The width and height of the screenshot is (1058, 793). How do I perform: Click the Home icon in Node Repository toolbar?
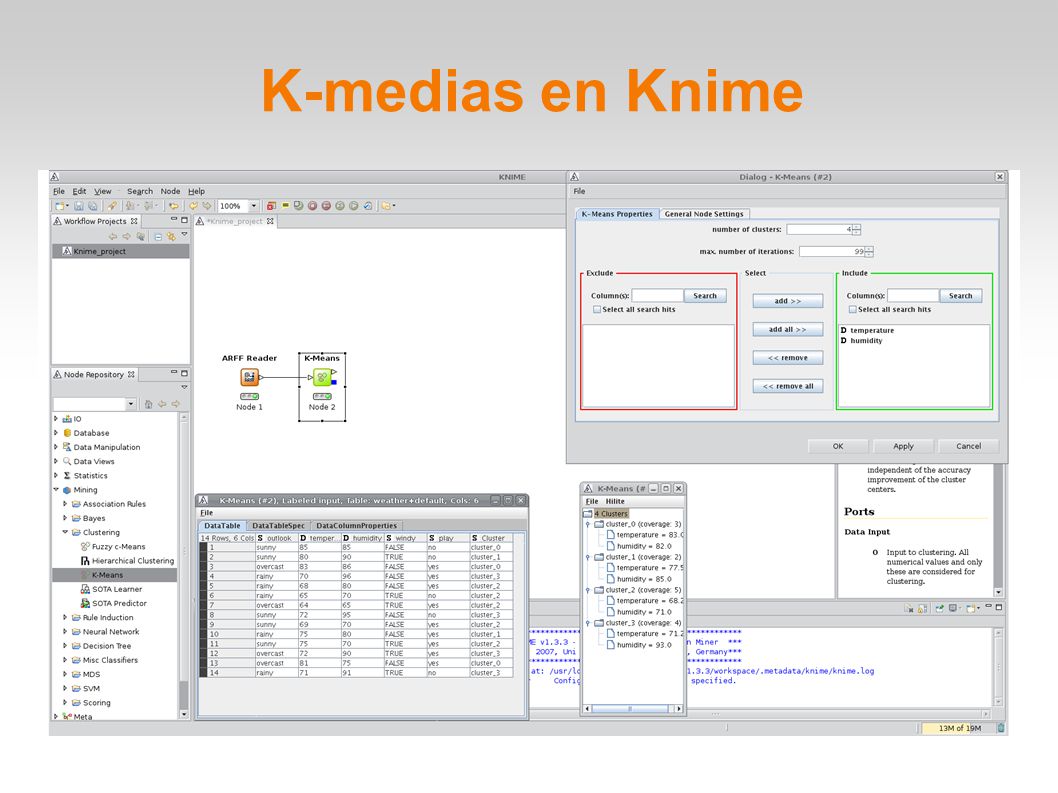tap(148, 404)
